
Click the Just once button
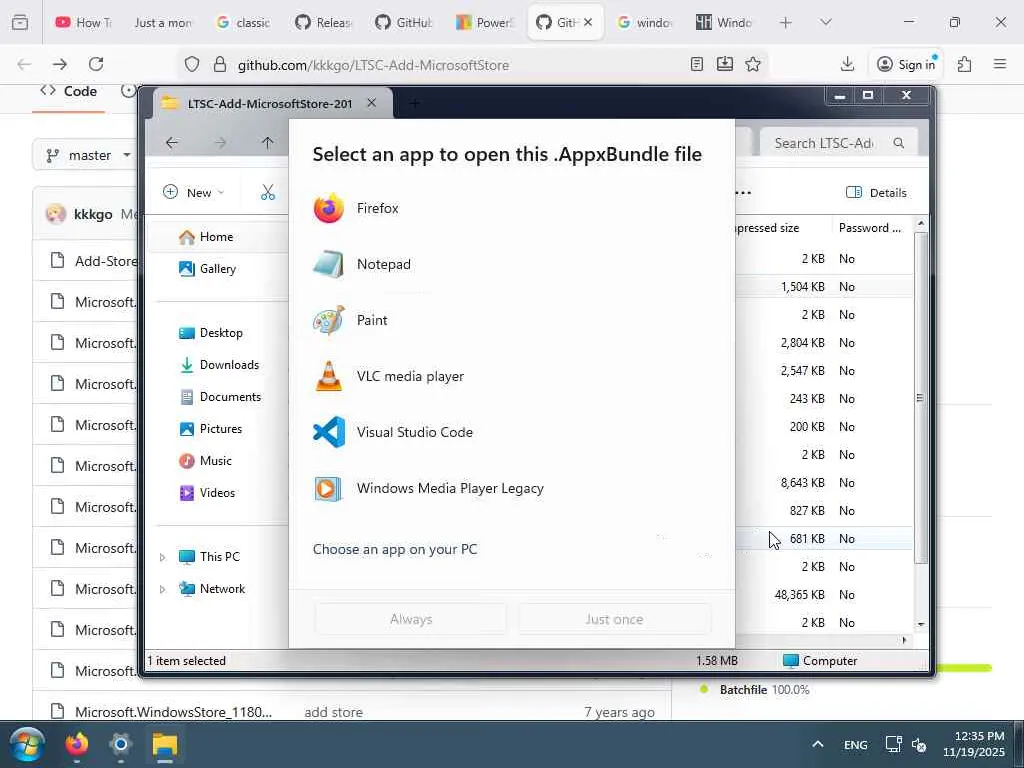click(614, 619)
